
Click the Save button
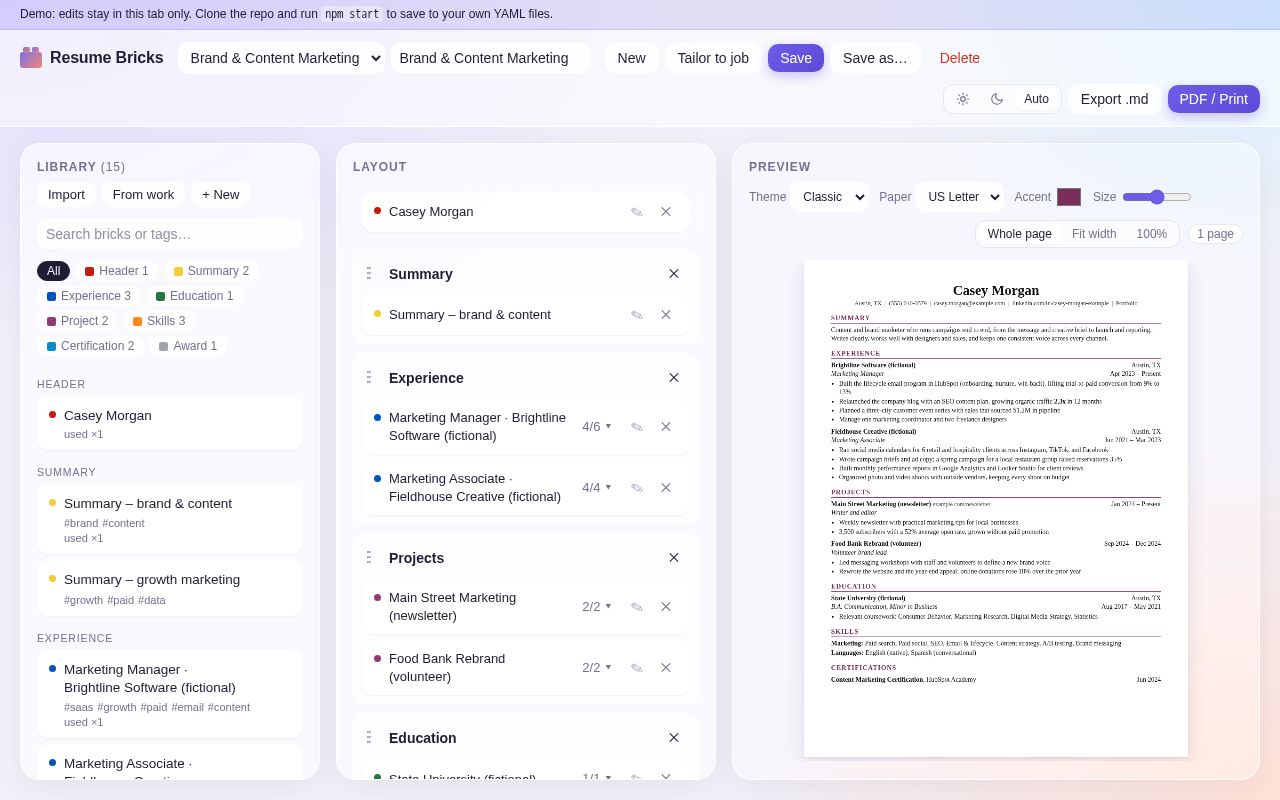coord(796,58)
